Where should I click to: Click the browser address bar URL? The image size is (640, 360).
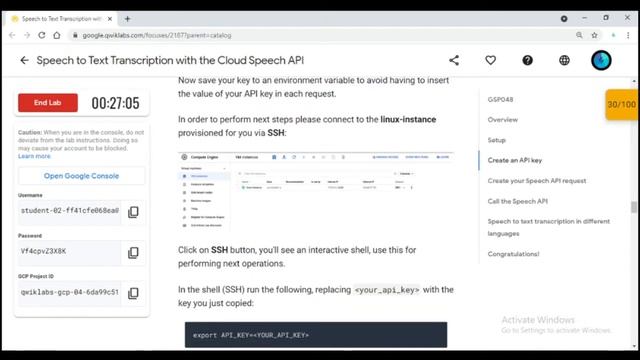157,36
